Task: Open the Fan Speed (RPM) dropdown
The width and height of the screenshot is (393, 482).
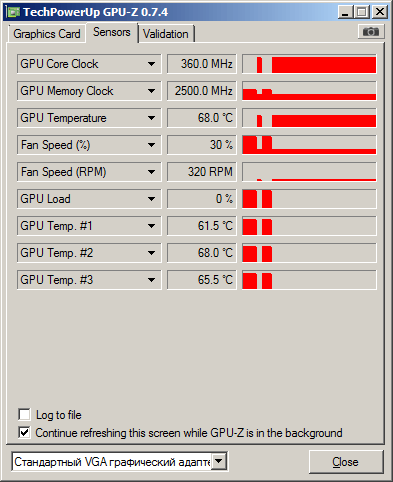Action: click(x=151, y=172)
